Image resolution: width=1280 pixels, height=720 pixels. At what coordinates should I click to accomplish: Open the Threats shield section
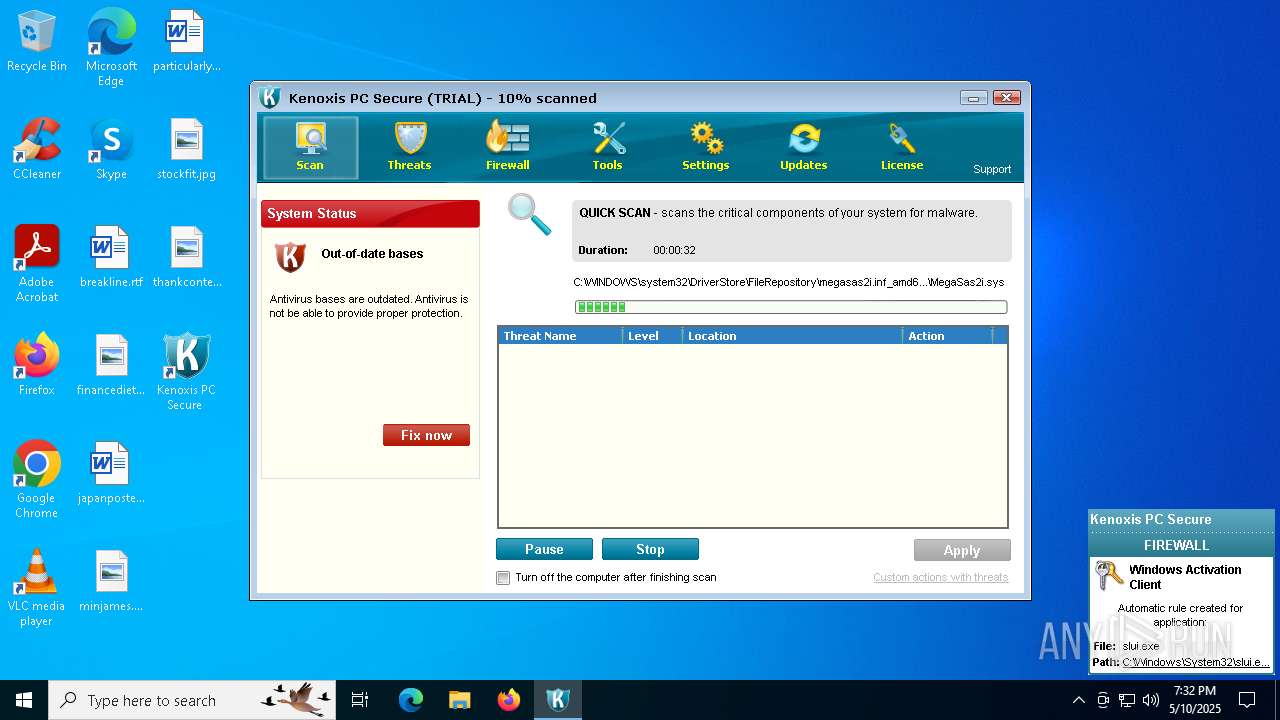coord(409,147)
